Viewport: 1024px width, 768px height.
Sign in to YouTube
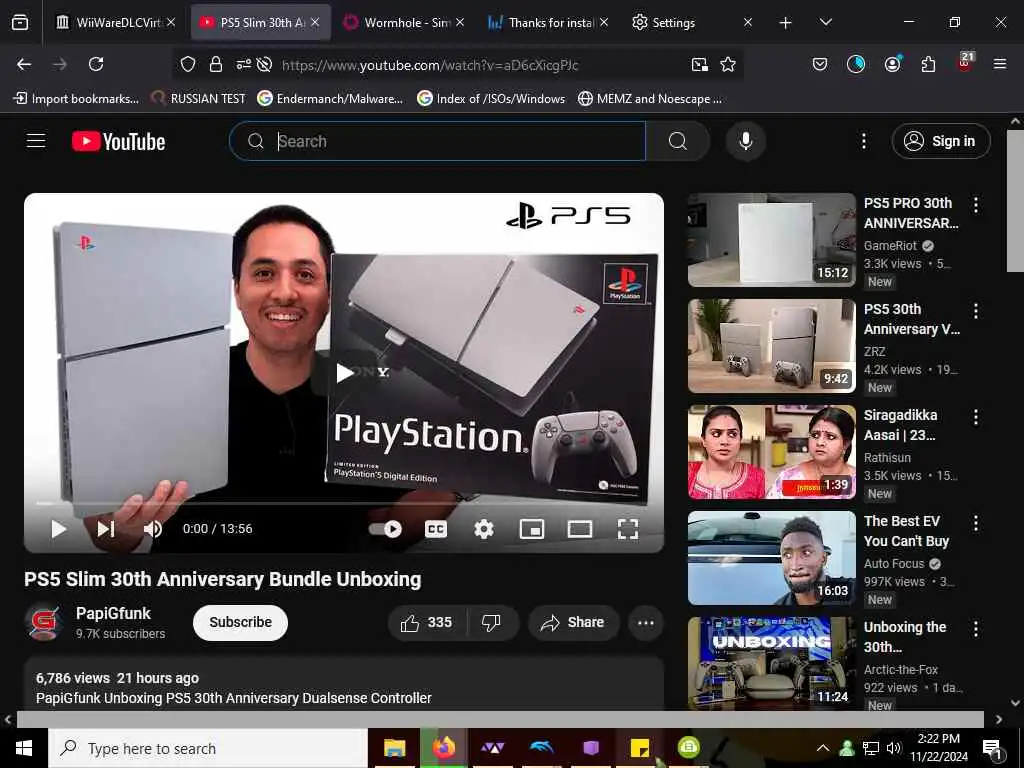coord(941,141)
